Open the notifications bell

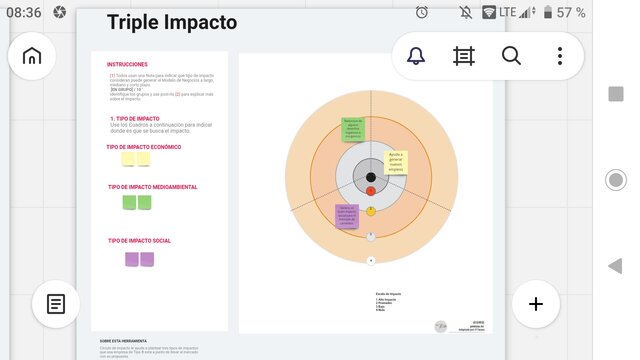click(416, 56)
